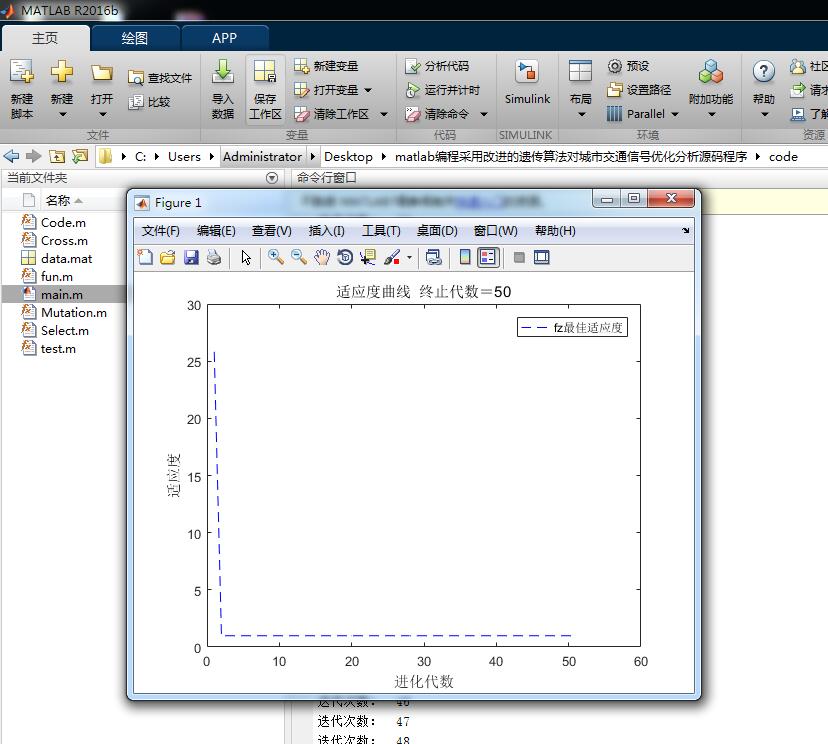Image resolution: width=828 pixels, height=744 pixels.
Task: Click New Variable (新建变量) button
Action: 326,66
